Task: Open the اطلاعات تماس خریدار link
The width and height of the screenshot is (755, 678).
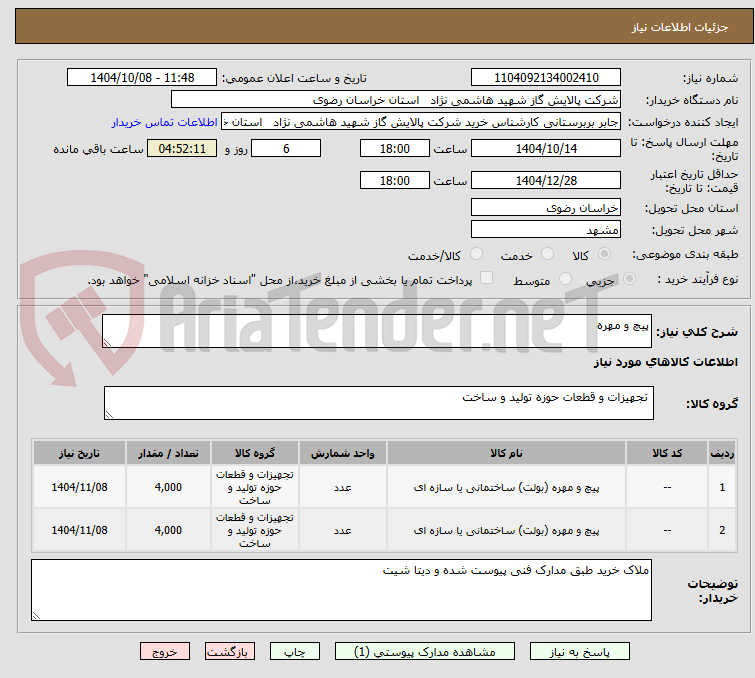Action: tap(165, 122)
